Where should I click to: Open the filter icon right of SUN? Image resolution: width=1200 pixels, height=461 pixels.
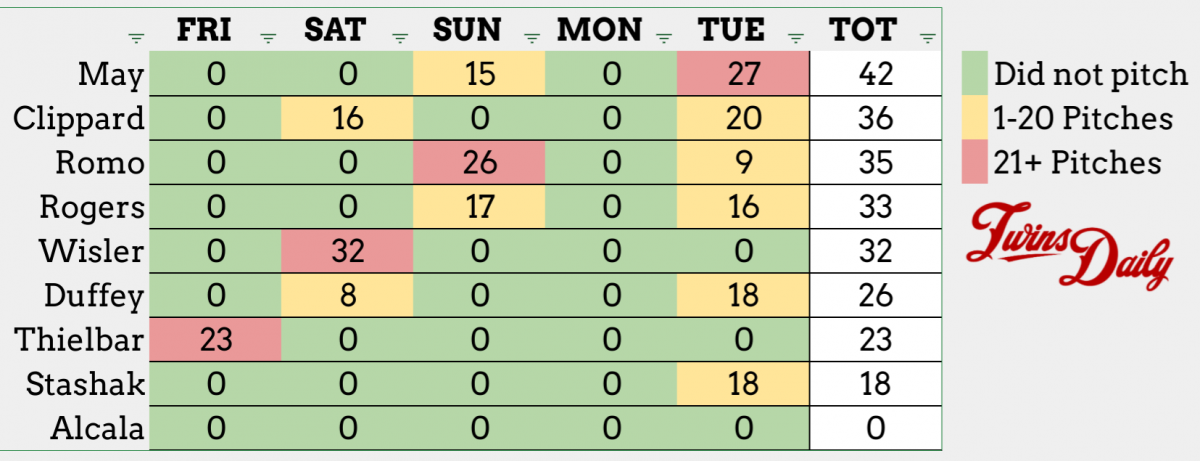pos(532,38)
